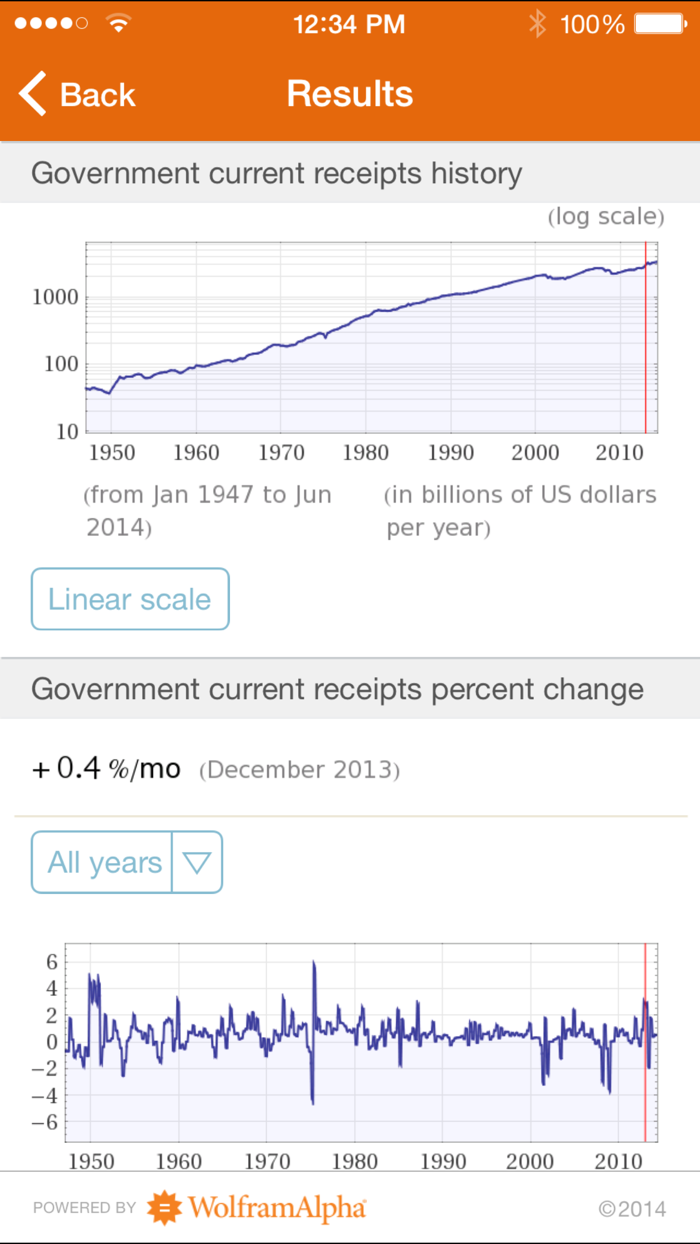Image resolution: width=700 pixels, height=1244 pixels.
Task: Tap the battery indicator icon
Action: (x=660, y=23)
